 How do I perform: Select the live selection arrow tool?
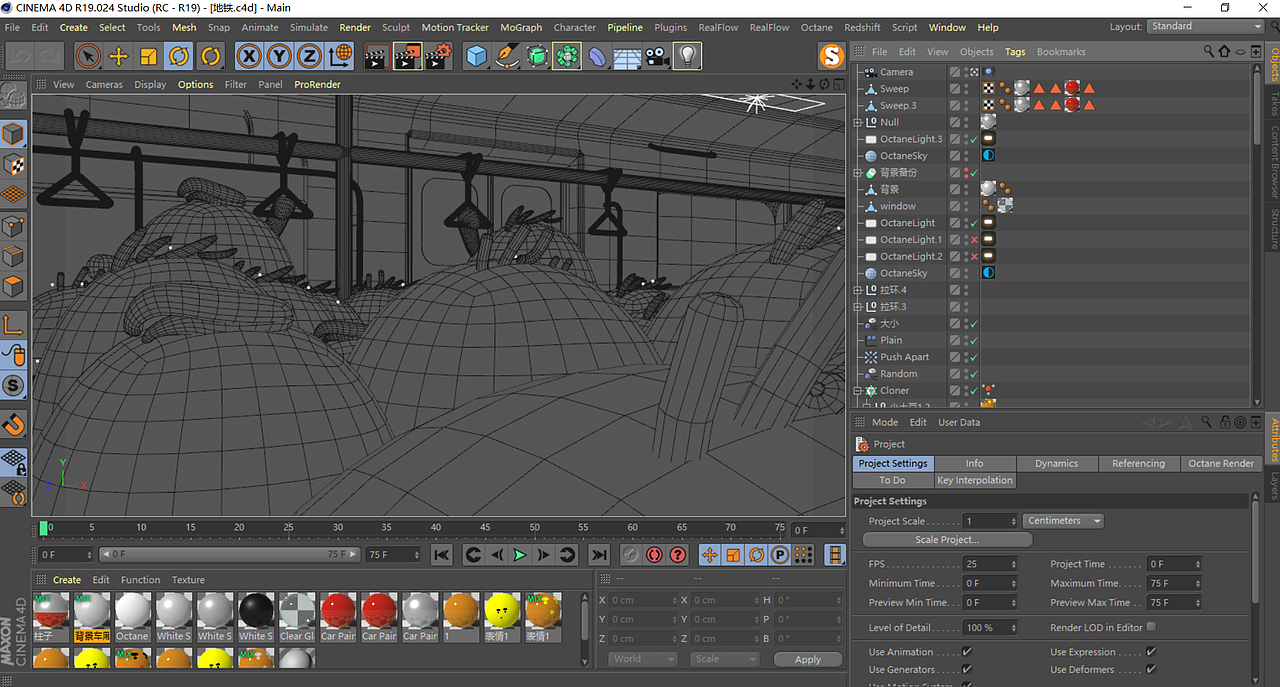tap(88, 56)
